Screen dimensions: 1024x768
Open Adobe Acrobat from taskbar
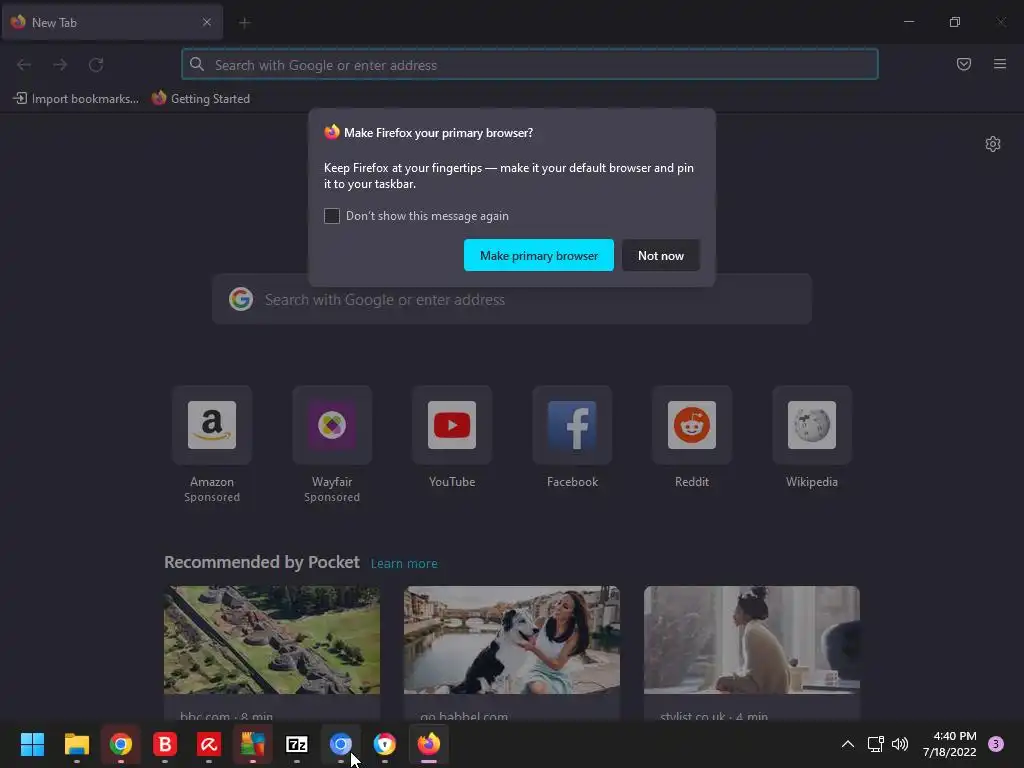(x=208, y=744)
